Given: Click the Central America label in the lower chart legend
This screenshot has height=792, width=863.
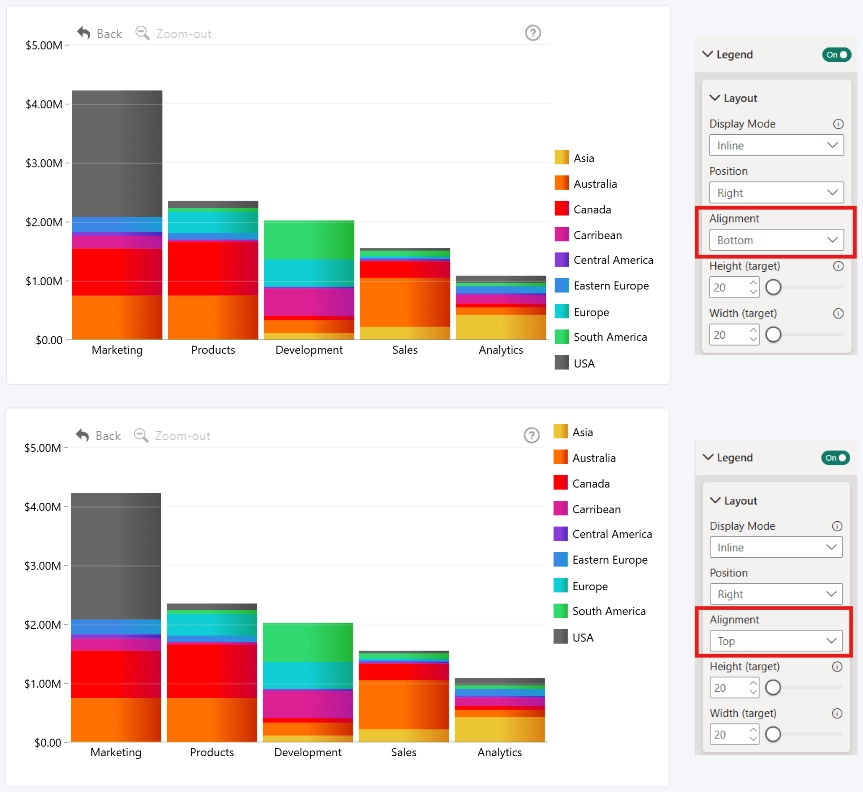Looking at the screenshot, I should click(612, 534).
